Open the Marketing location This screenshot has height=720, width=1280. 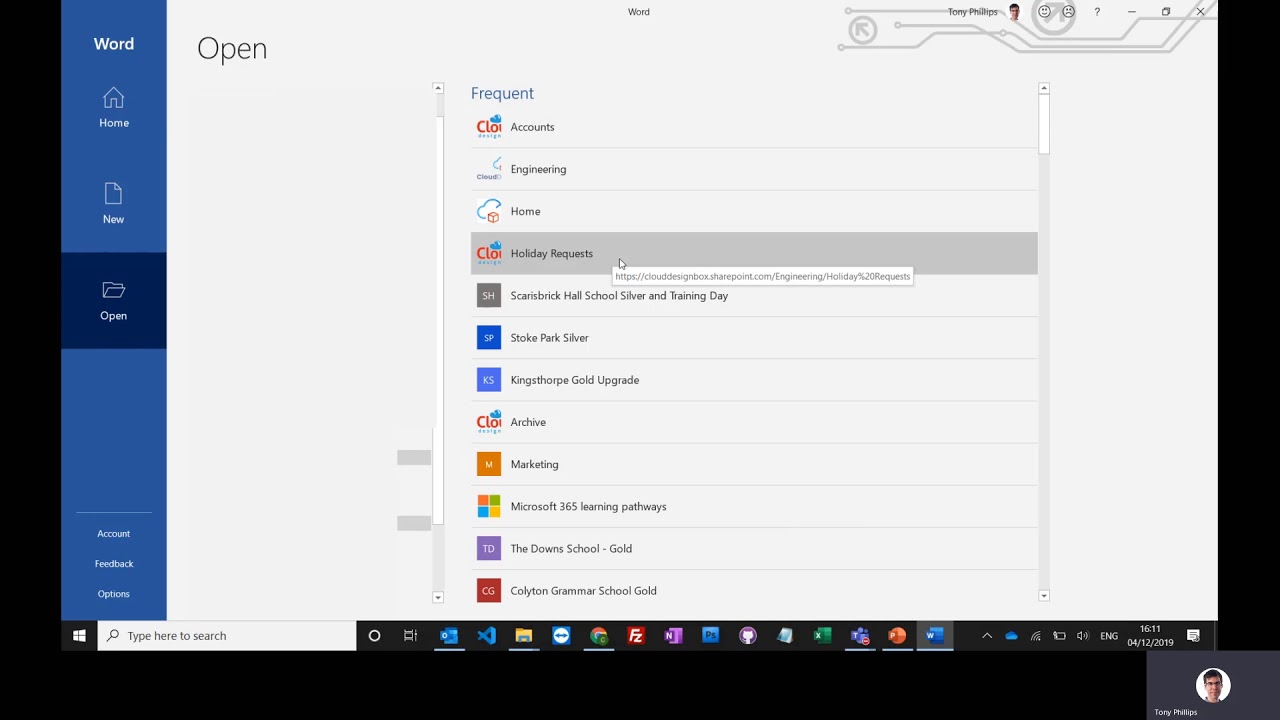pyautogui.click(x=754, y=464)
